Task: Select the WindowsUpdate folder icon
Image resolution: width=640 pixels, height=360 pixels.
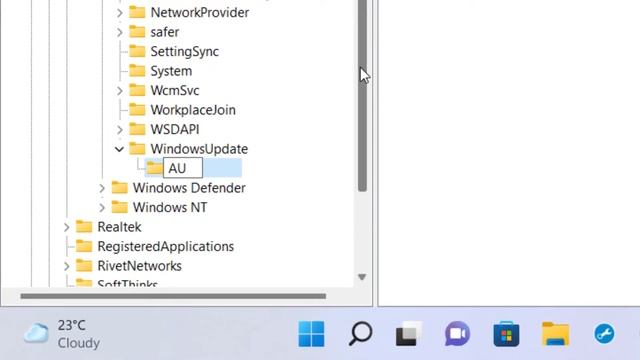Action: coord(137,149)
